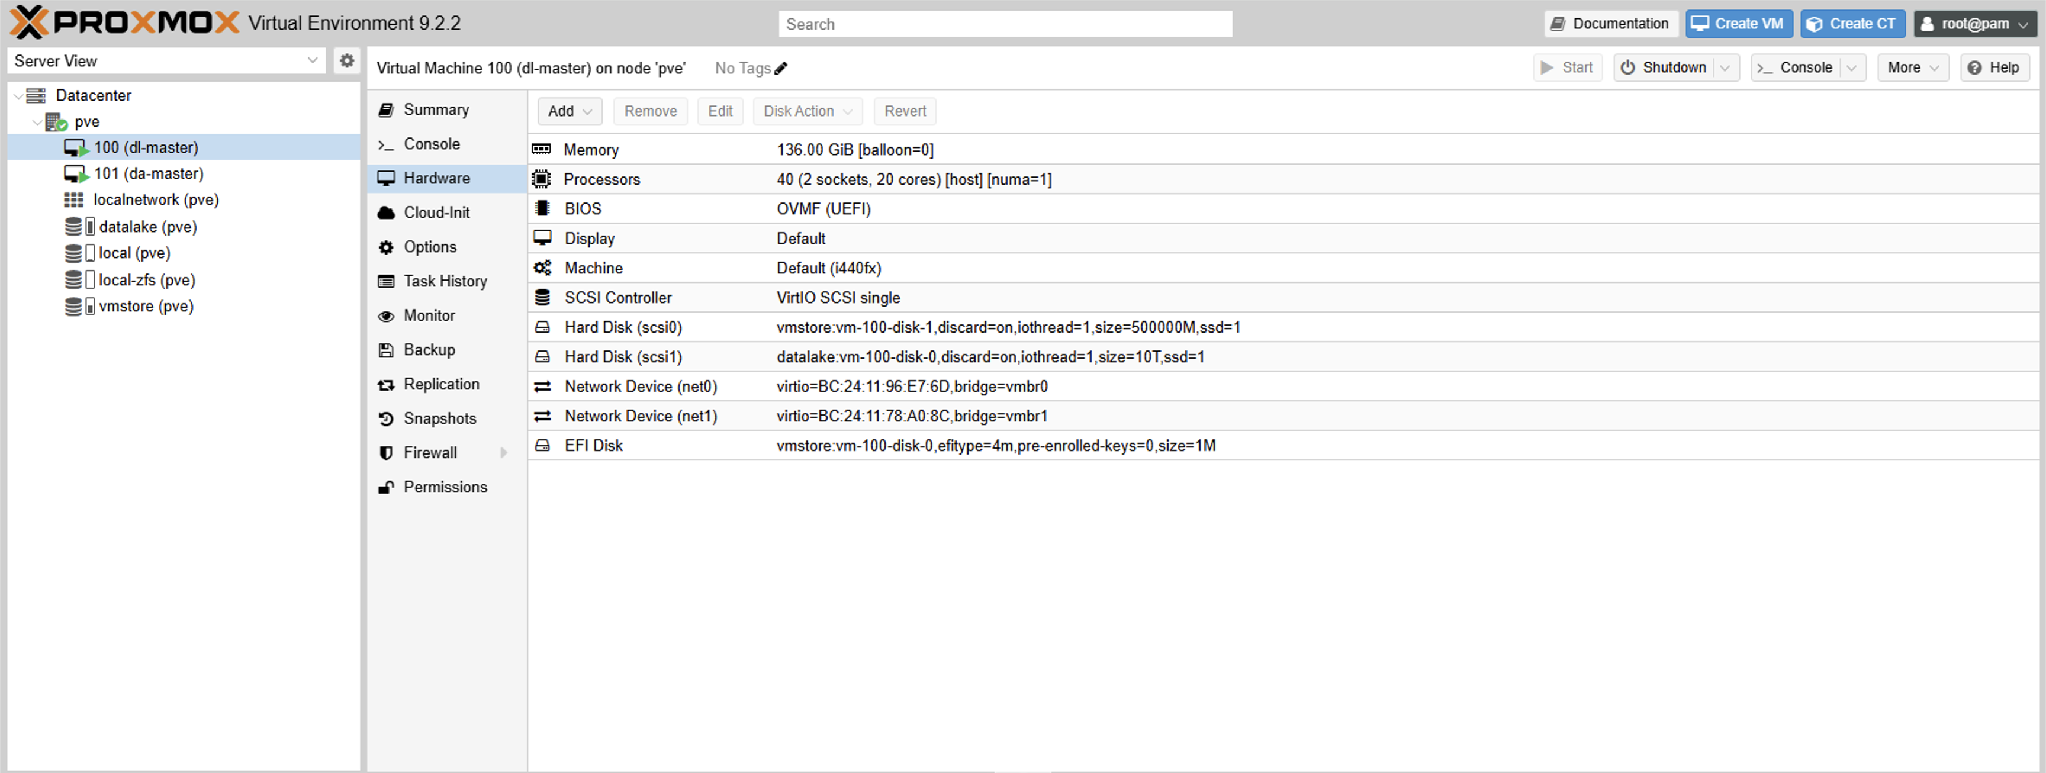Open the Summary tab
This screenshot has width=2046, height=773.
[x=446, y=110]
